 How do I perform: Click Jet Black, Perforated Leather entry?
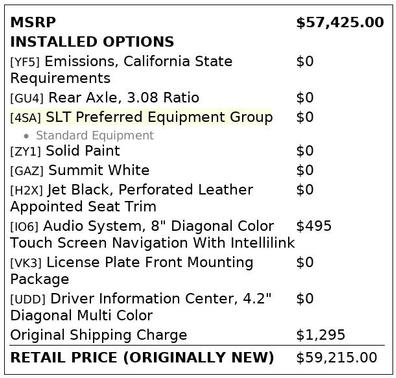[x=132, y=198]
